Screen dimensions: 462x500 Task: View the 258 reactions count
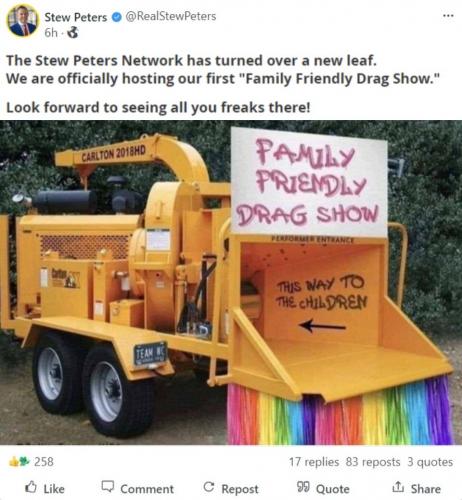coord(44,462)
